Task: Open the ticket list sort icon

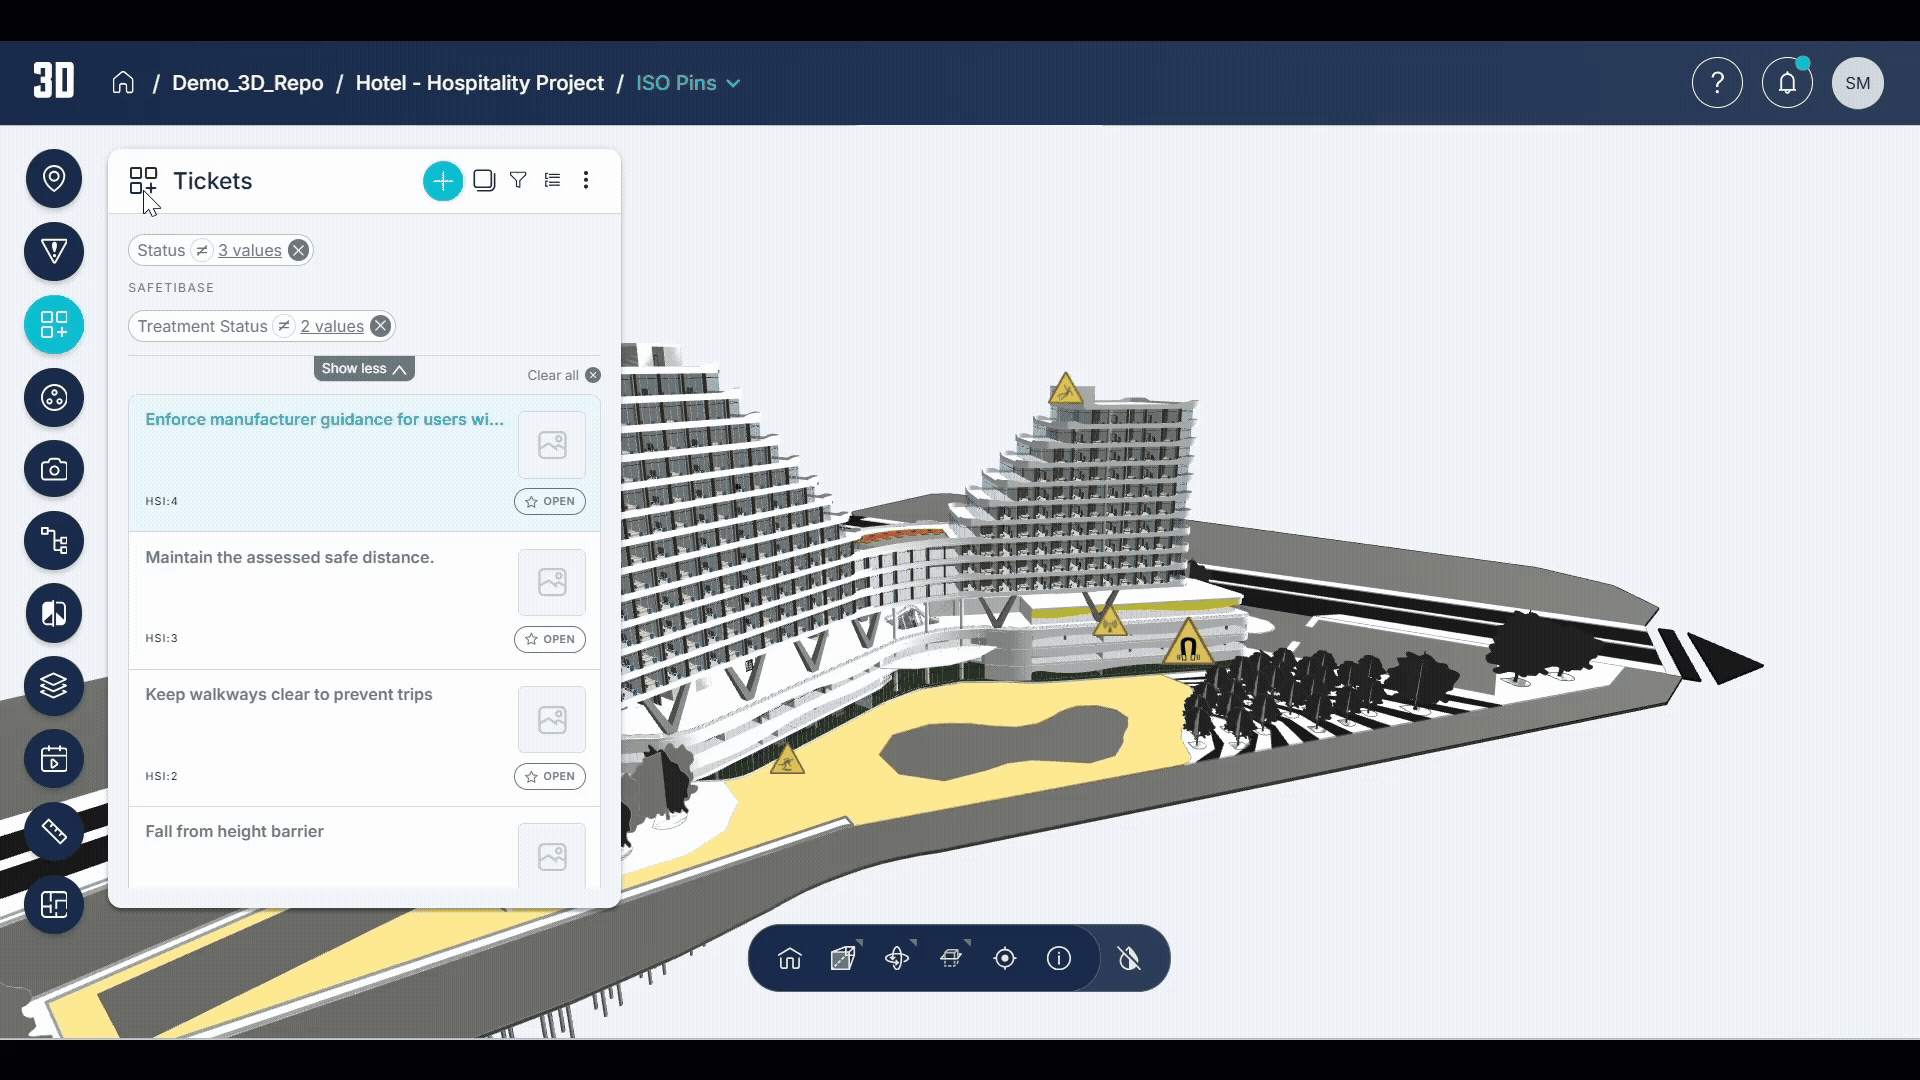Action: [552, 180]
